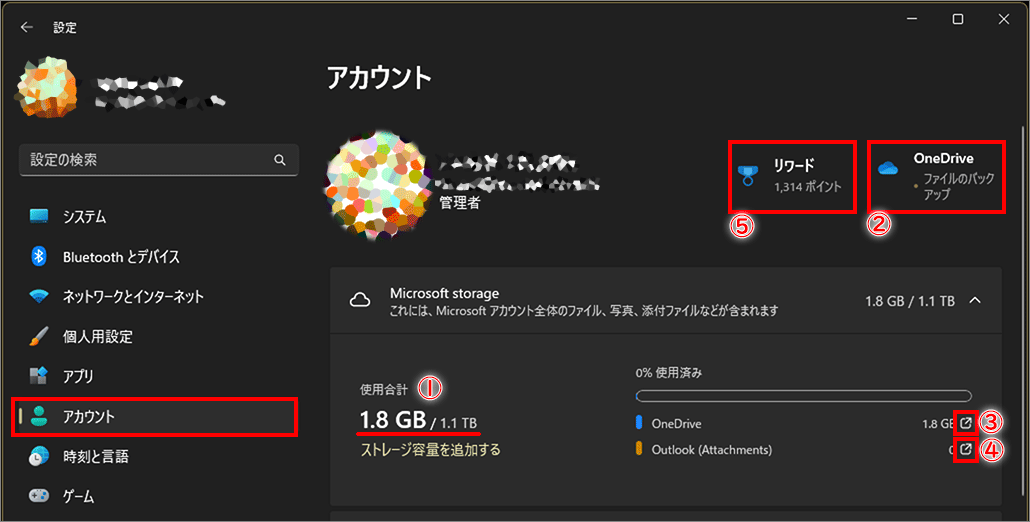Click the OneDrive blue legend marker
The width and height of the screenshot is (1030, 522).
click(638, 423)
